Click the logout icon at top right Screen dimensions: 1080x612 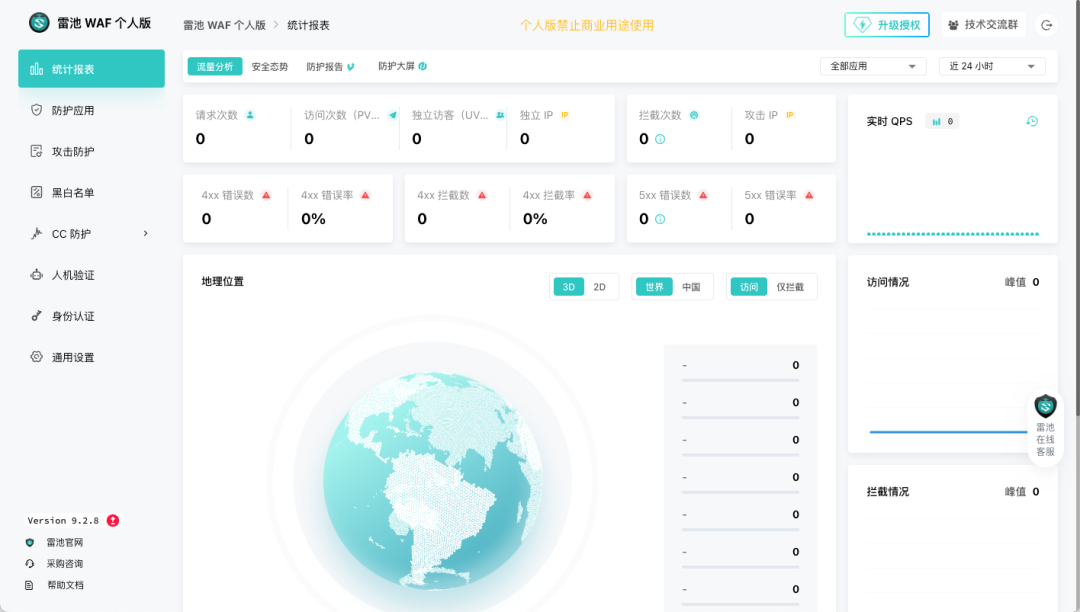1046,25
